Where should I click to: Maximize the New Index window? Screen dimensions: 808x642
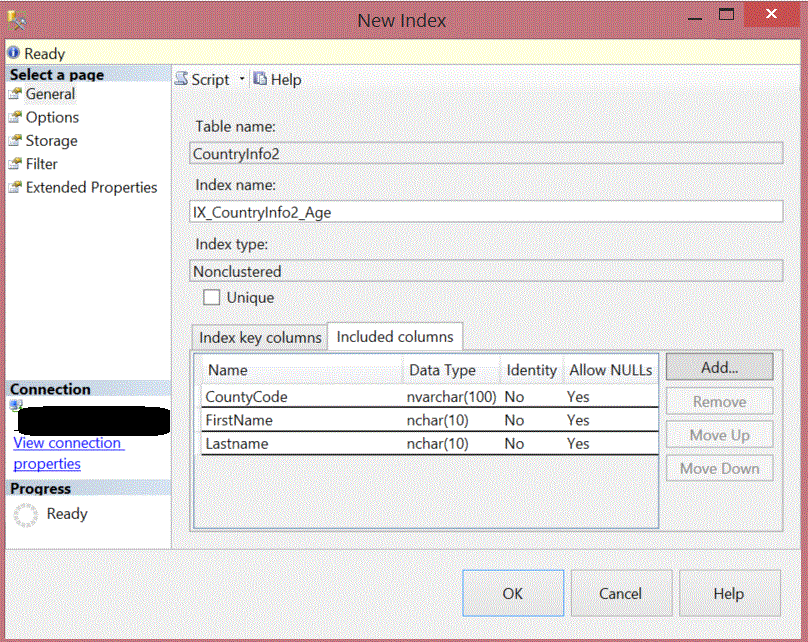coord(727,14)
